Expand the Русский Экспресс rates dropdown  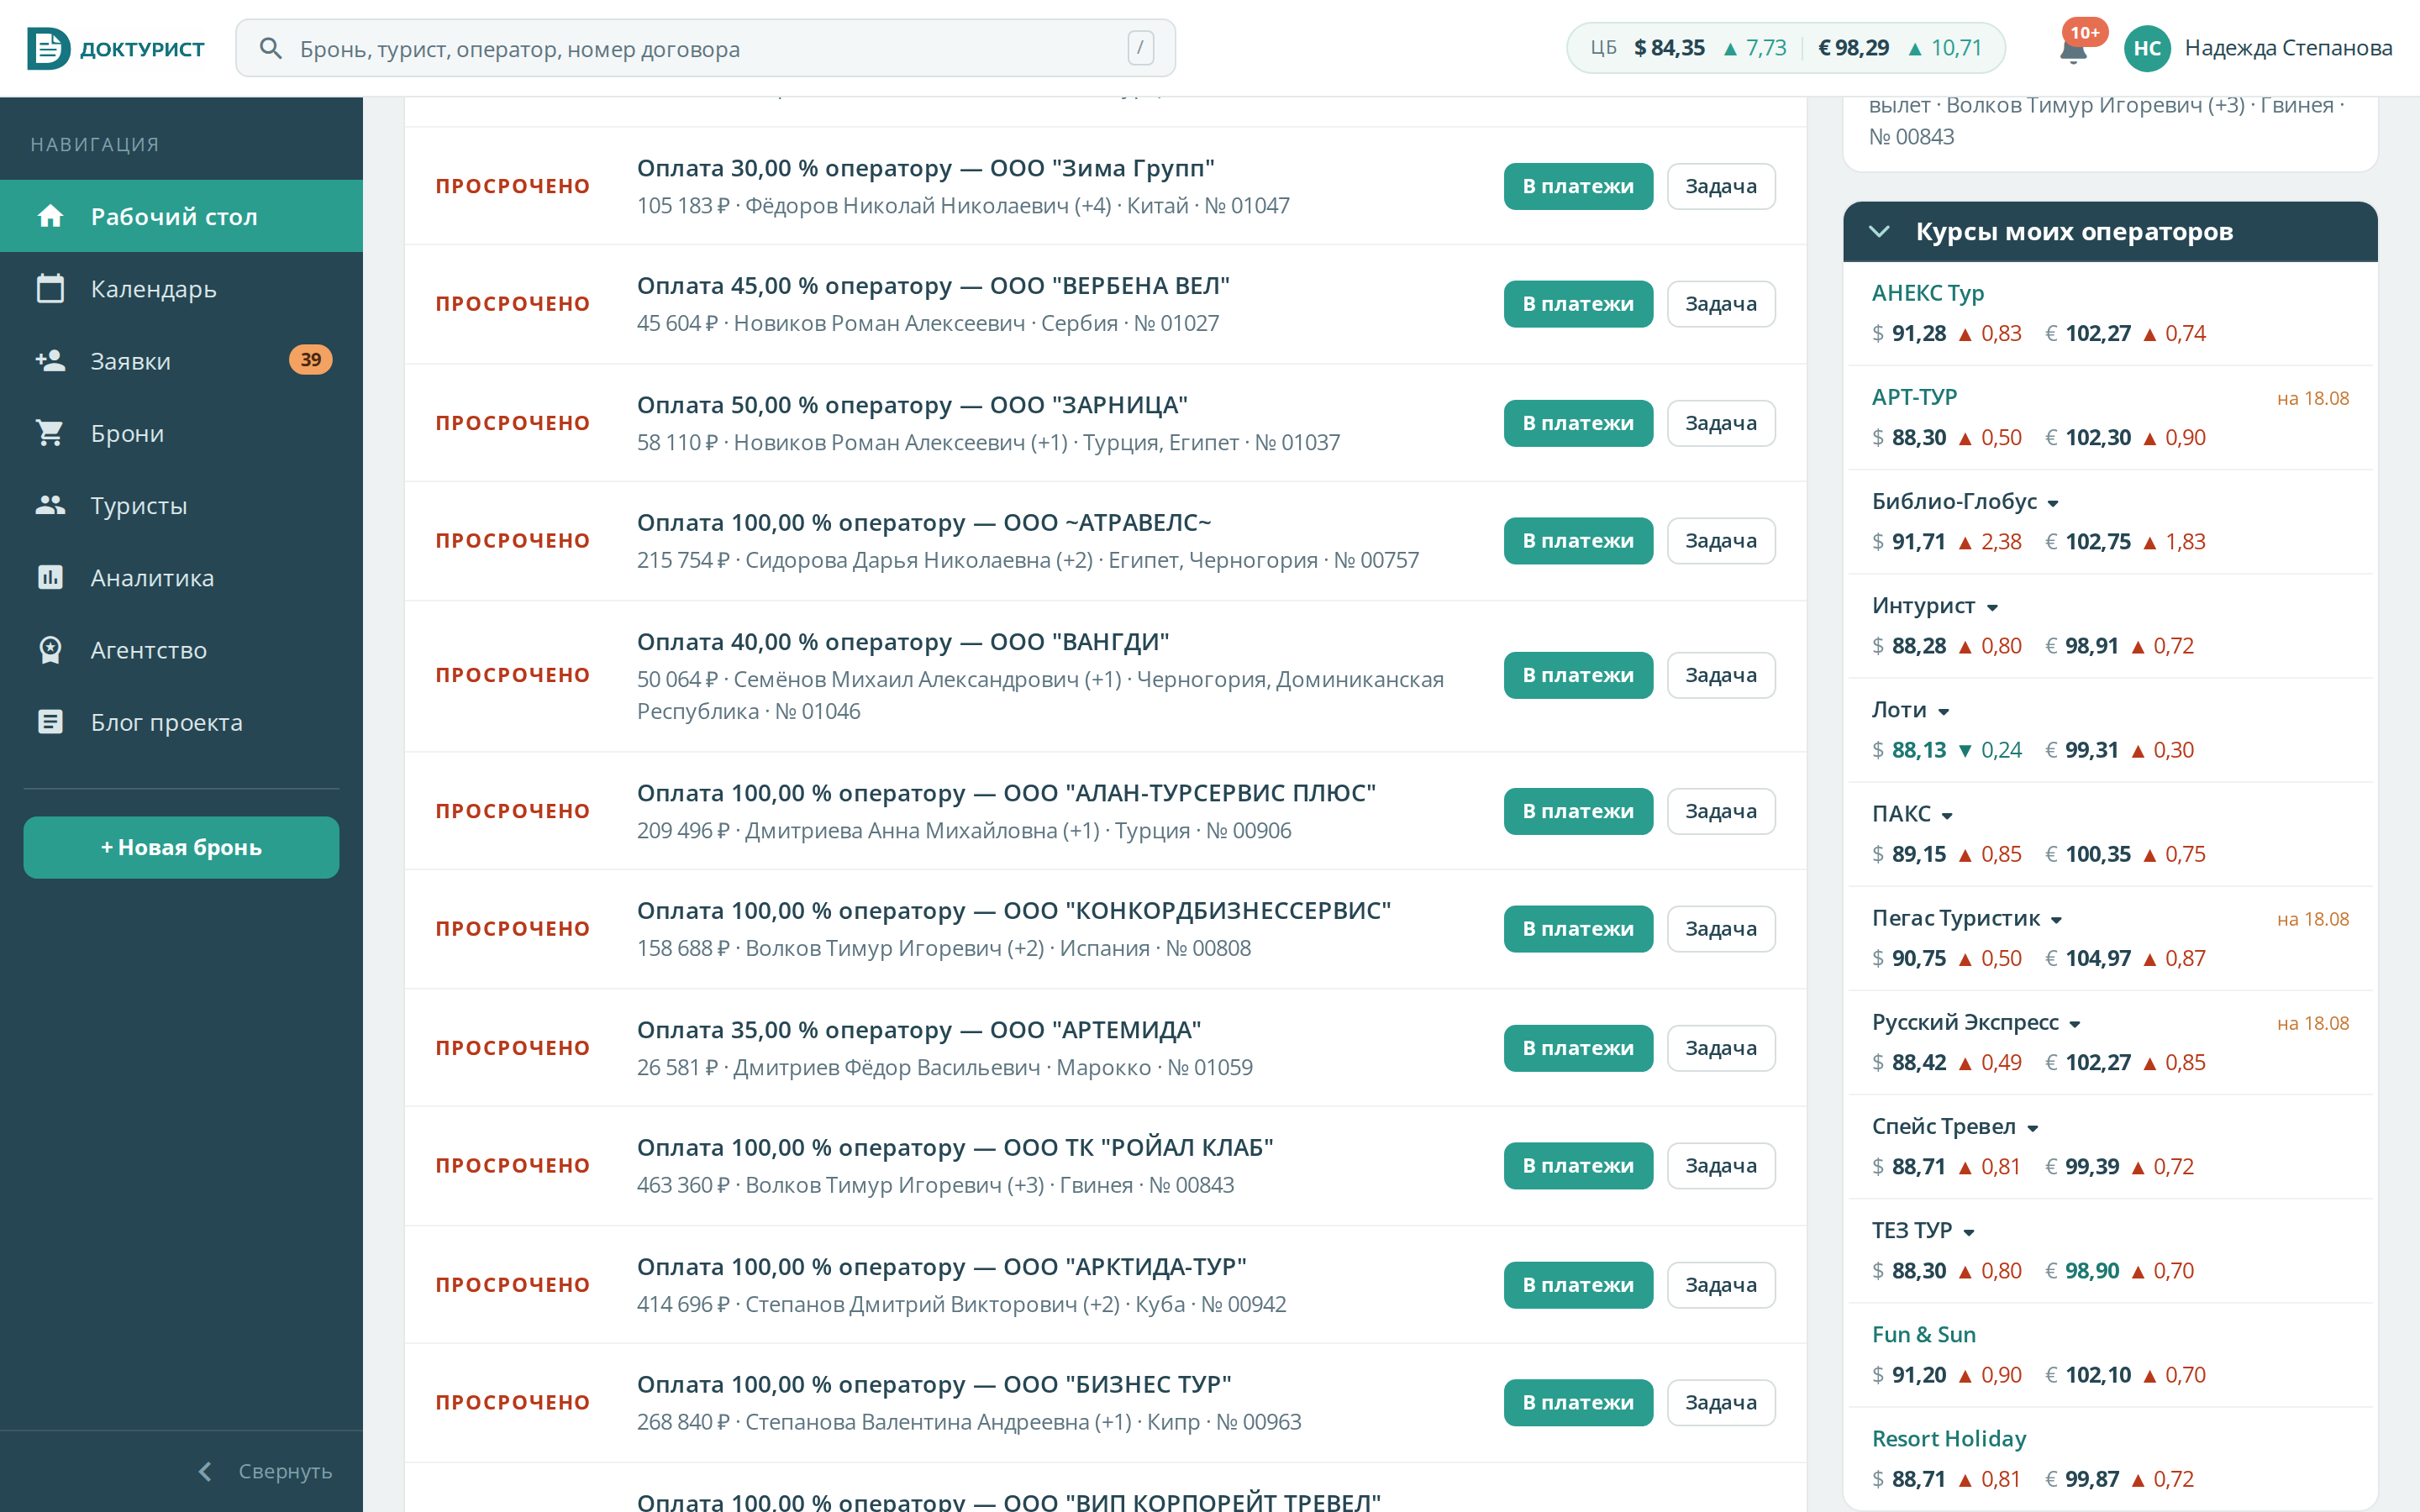click(2075, 1024)
